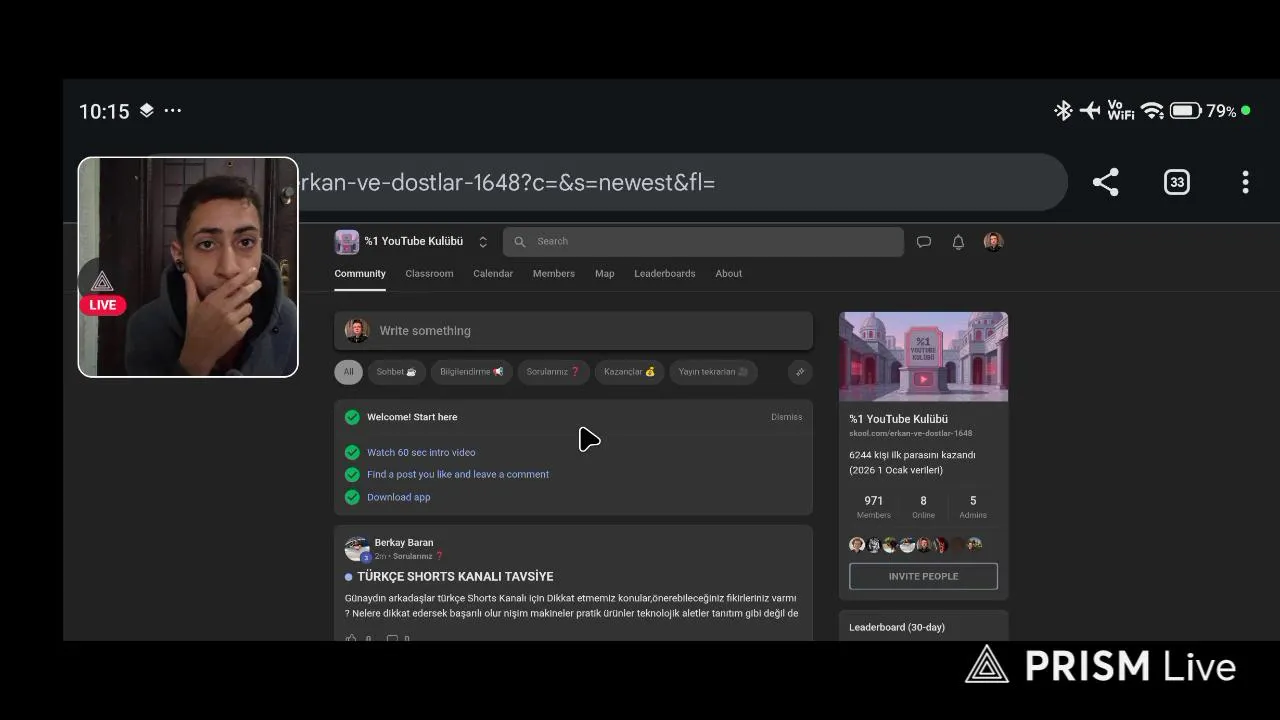Image resolution: width=1280 pixels, height=720 pixels.
Task: Tap the status bar three-dots notification icon
Action: pyautogui.click(x=172, y=111)
